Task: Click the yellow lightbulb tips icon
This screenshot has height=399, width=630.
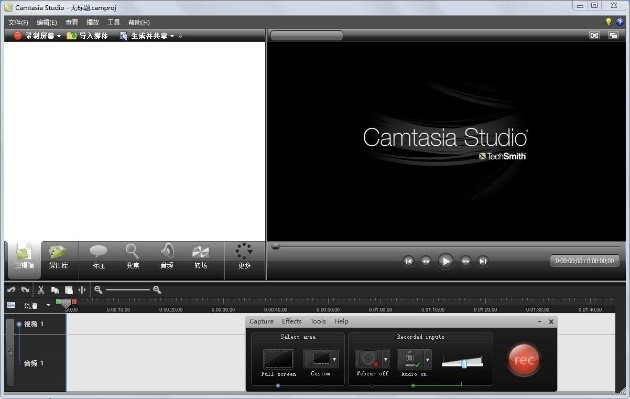Action: (x=608, y=22)
